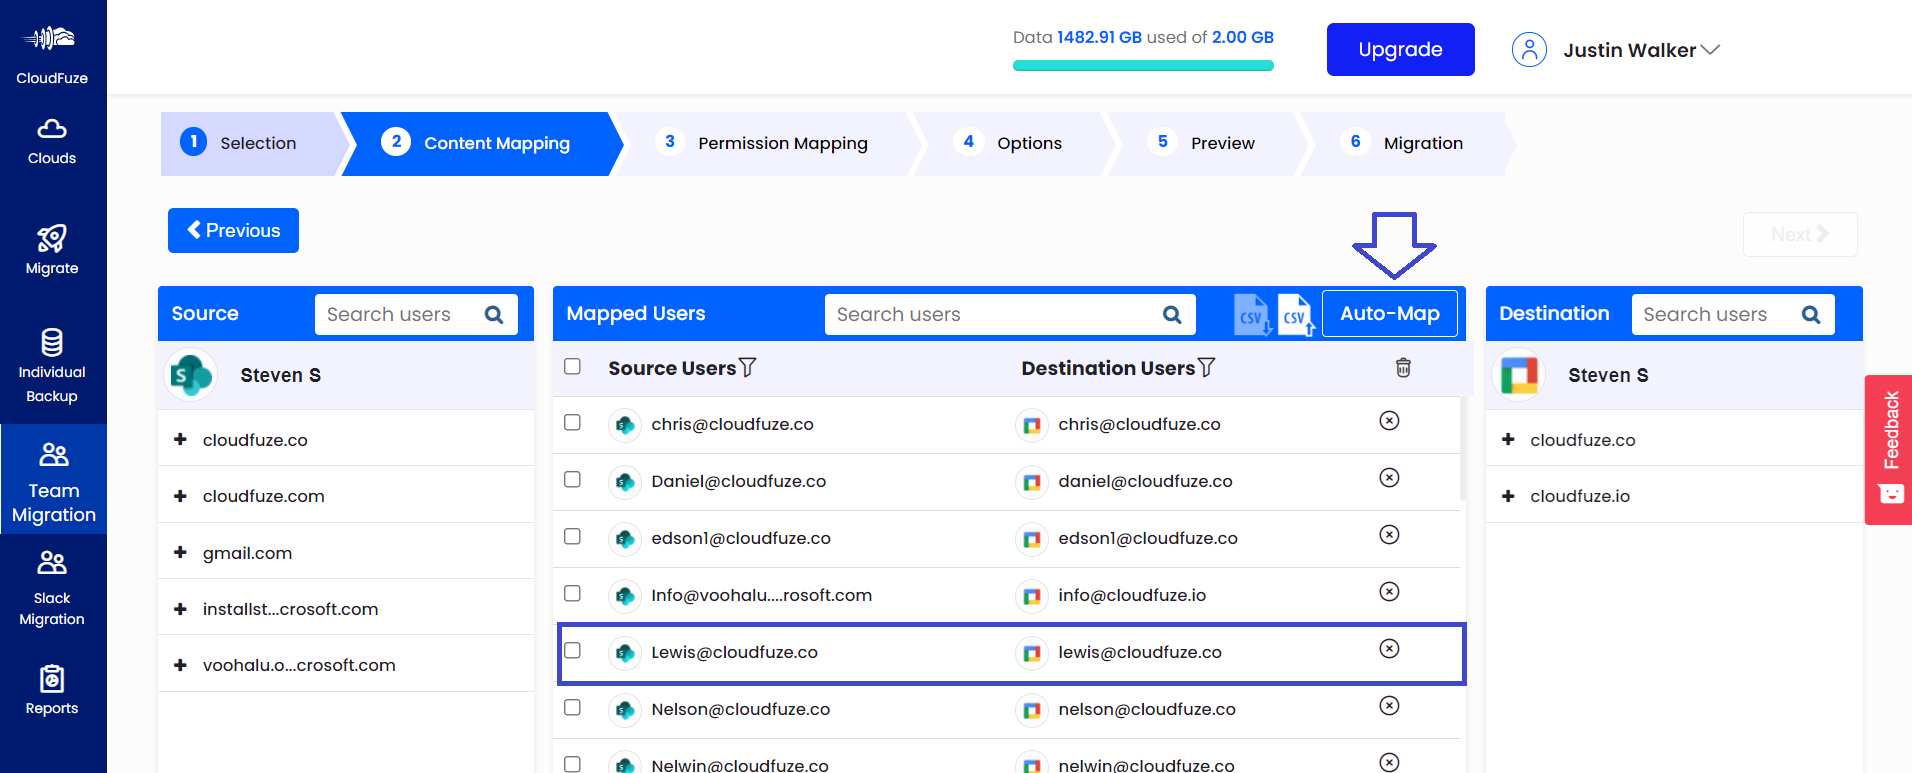Open the Justin Walker account dropdown
Viewport: 1912px width, 773px height.
(1641, 50)
